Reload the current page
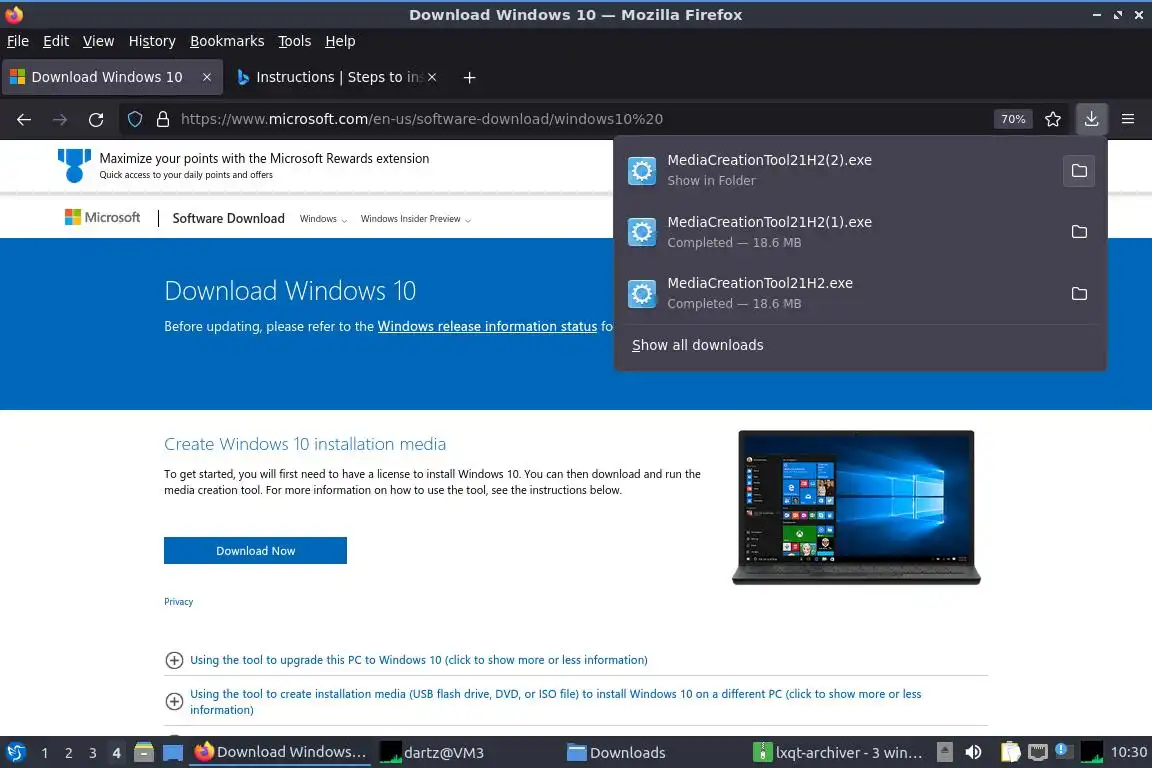Screen dimensions: 1152x768 click(96, 119)
